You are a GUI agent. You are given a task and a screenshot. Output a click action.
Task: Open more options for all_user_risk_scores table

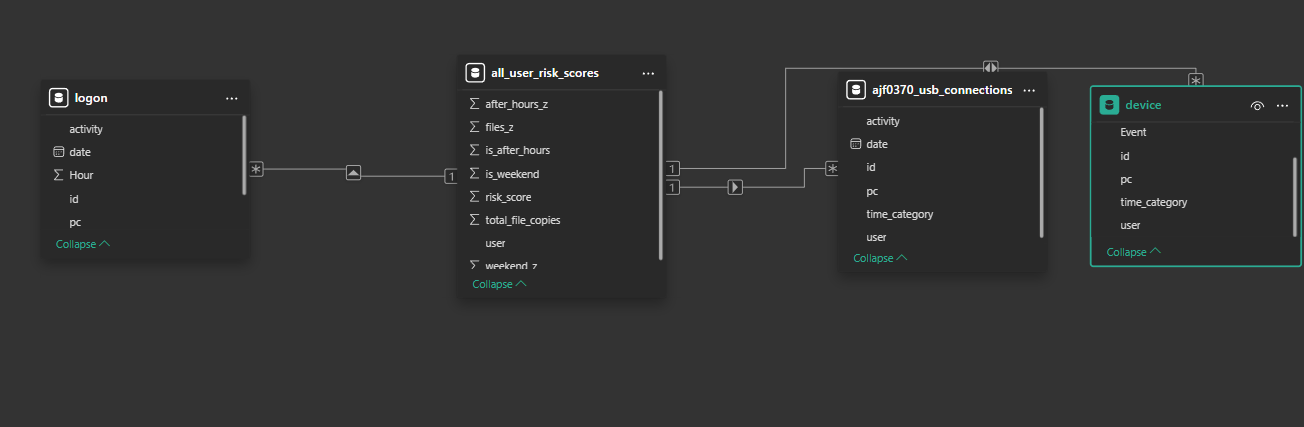coord(648,73)
